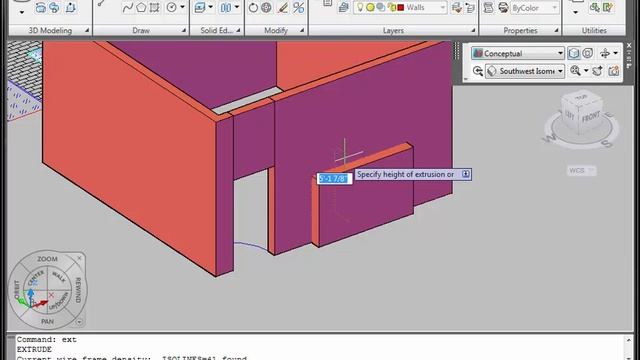The image size is (640, 360).
Task: Toggle freeze sun icon for Walls layer
Action: pyautogui.click(x=370, y=7)
